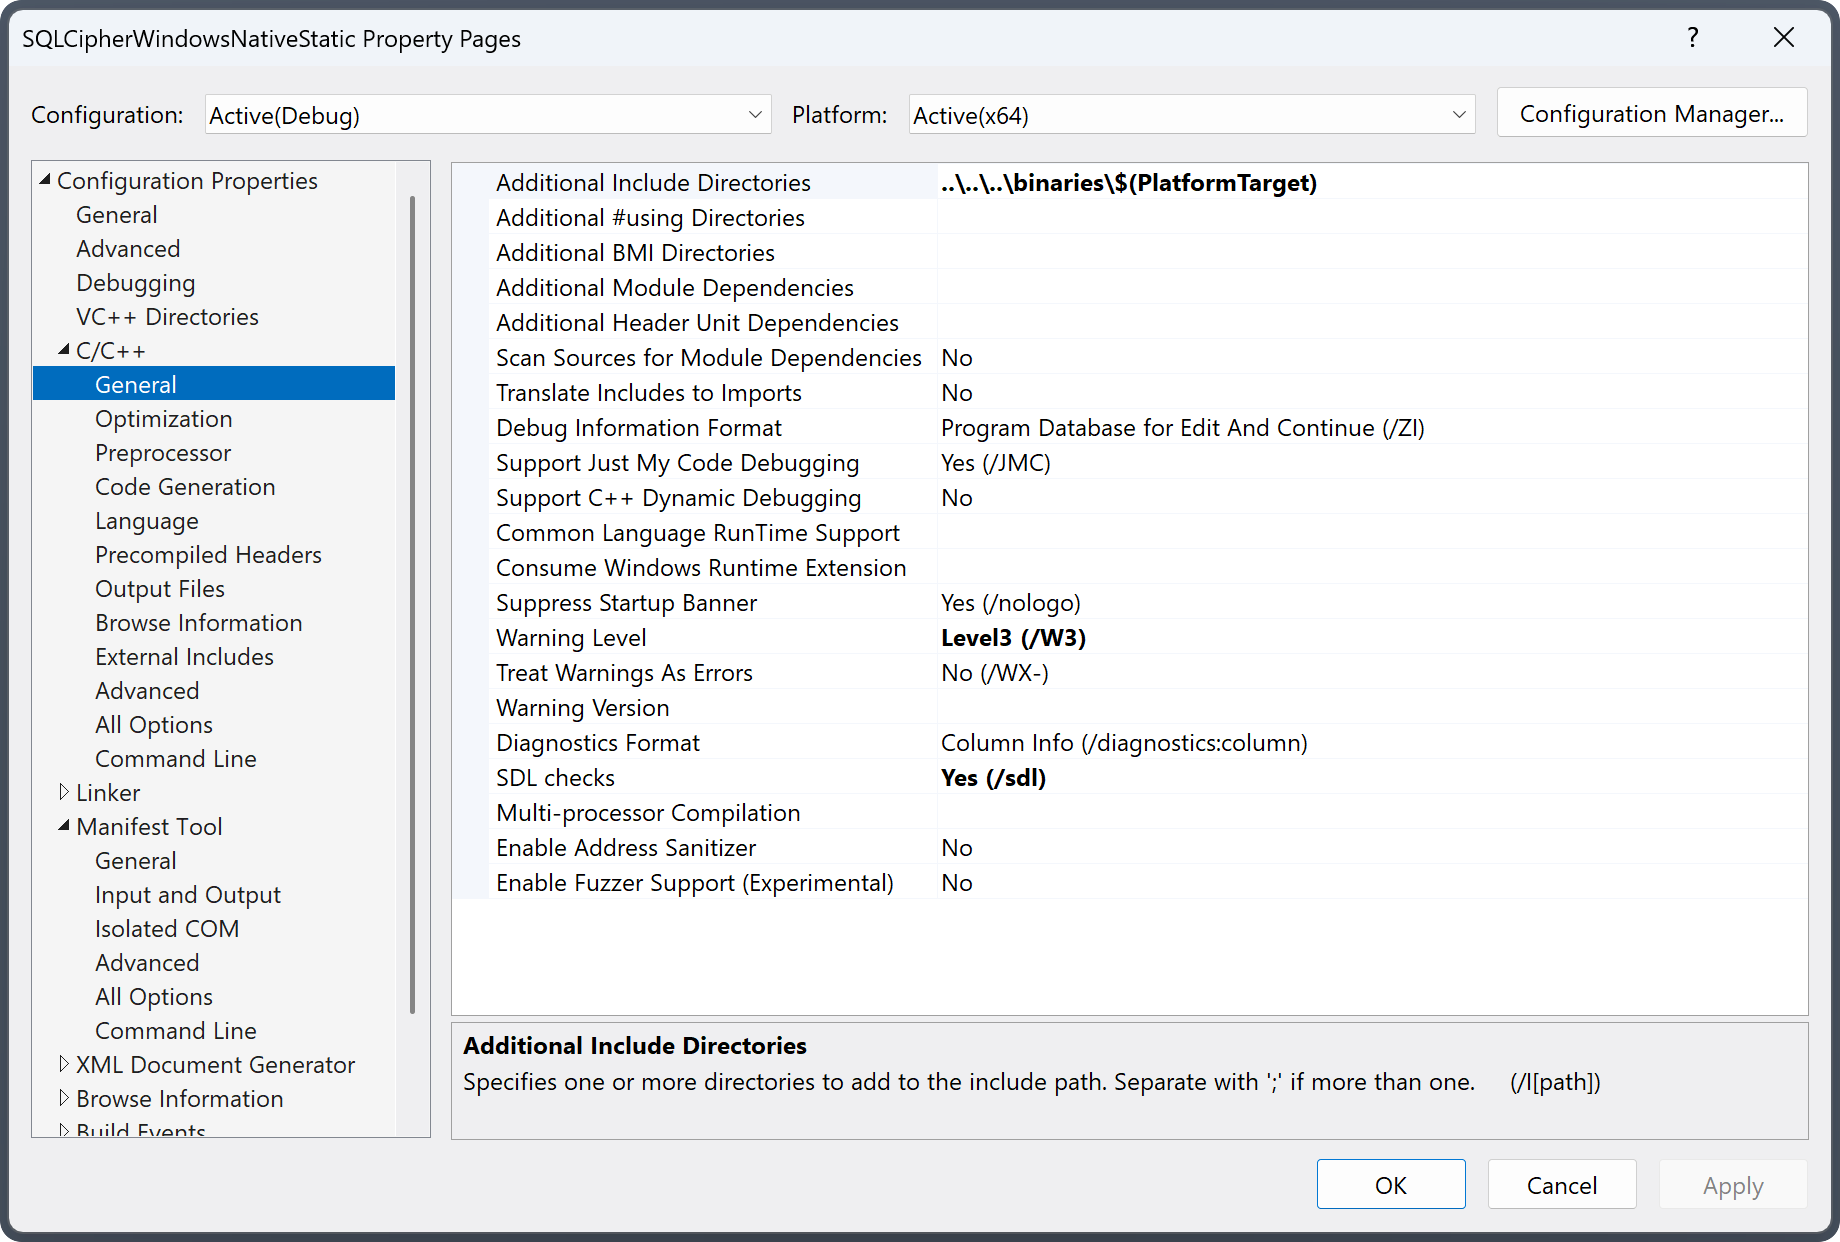The width and height of the screenshot is (1840, 1242).
Task: Open All Options under C/C++
Action: [154, 725]
